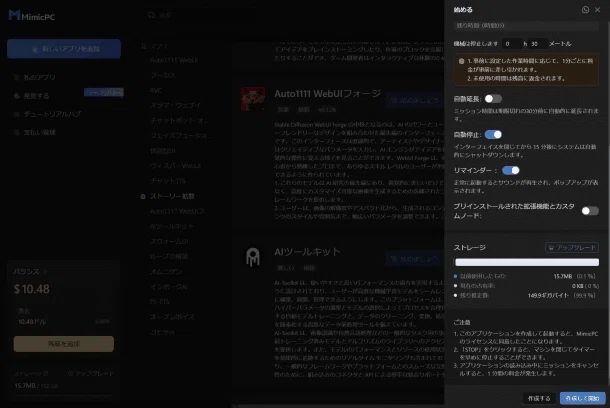
Task: Enable the 自動延長 auto-extend toggle
Action: pyautogui.click(x=493, y=99)
